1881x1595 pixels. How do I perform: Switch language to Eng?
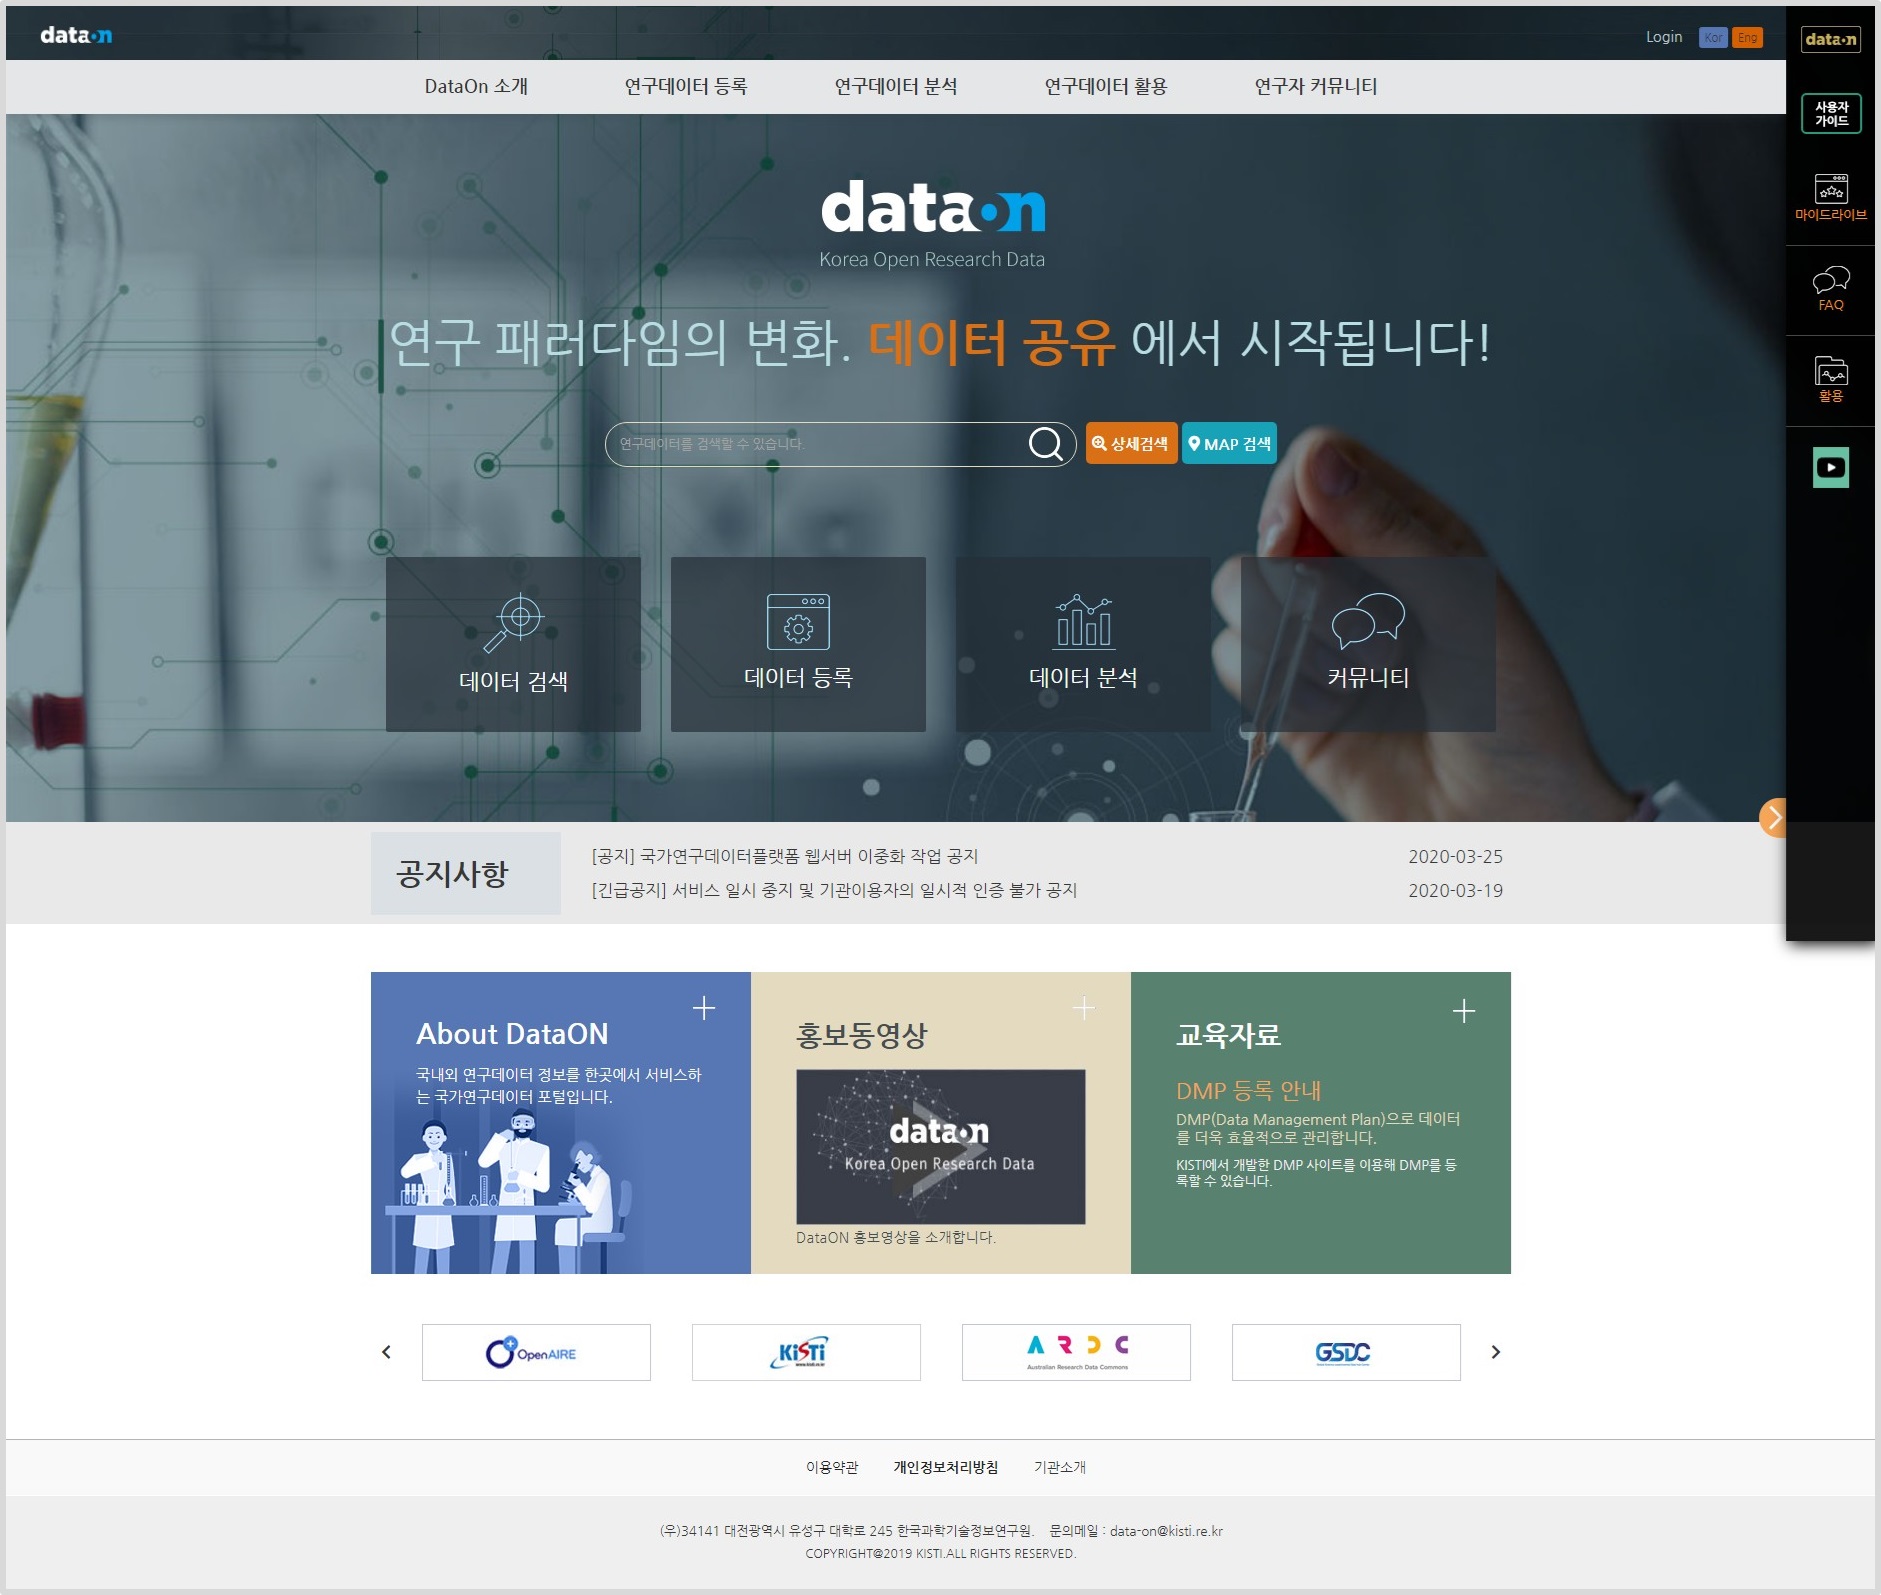point(1747,38)
